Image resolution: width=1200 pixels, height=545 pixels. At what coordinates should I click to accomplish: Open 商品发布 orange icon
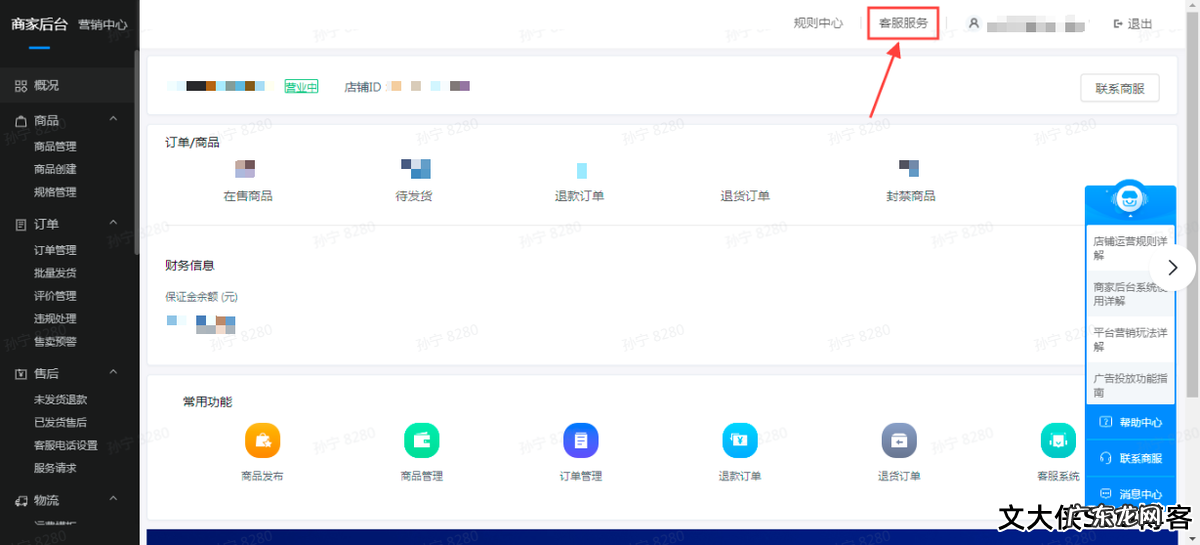(262, 440)
